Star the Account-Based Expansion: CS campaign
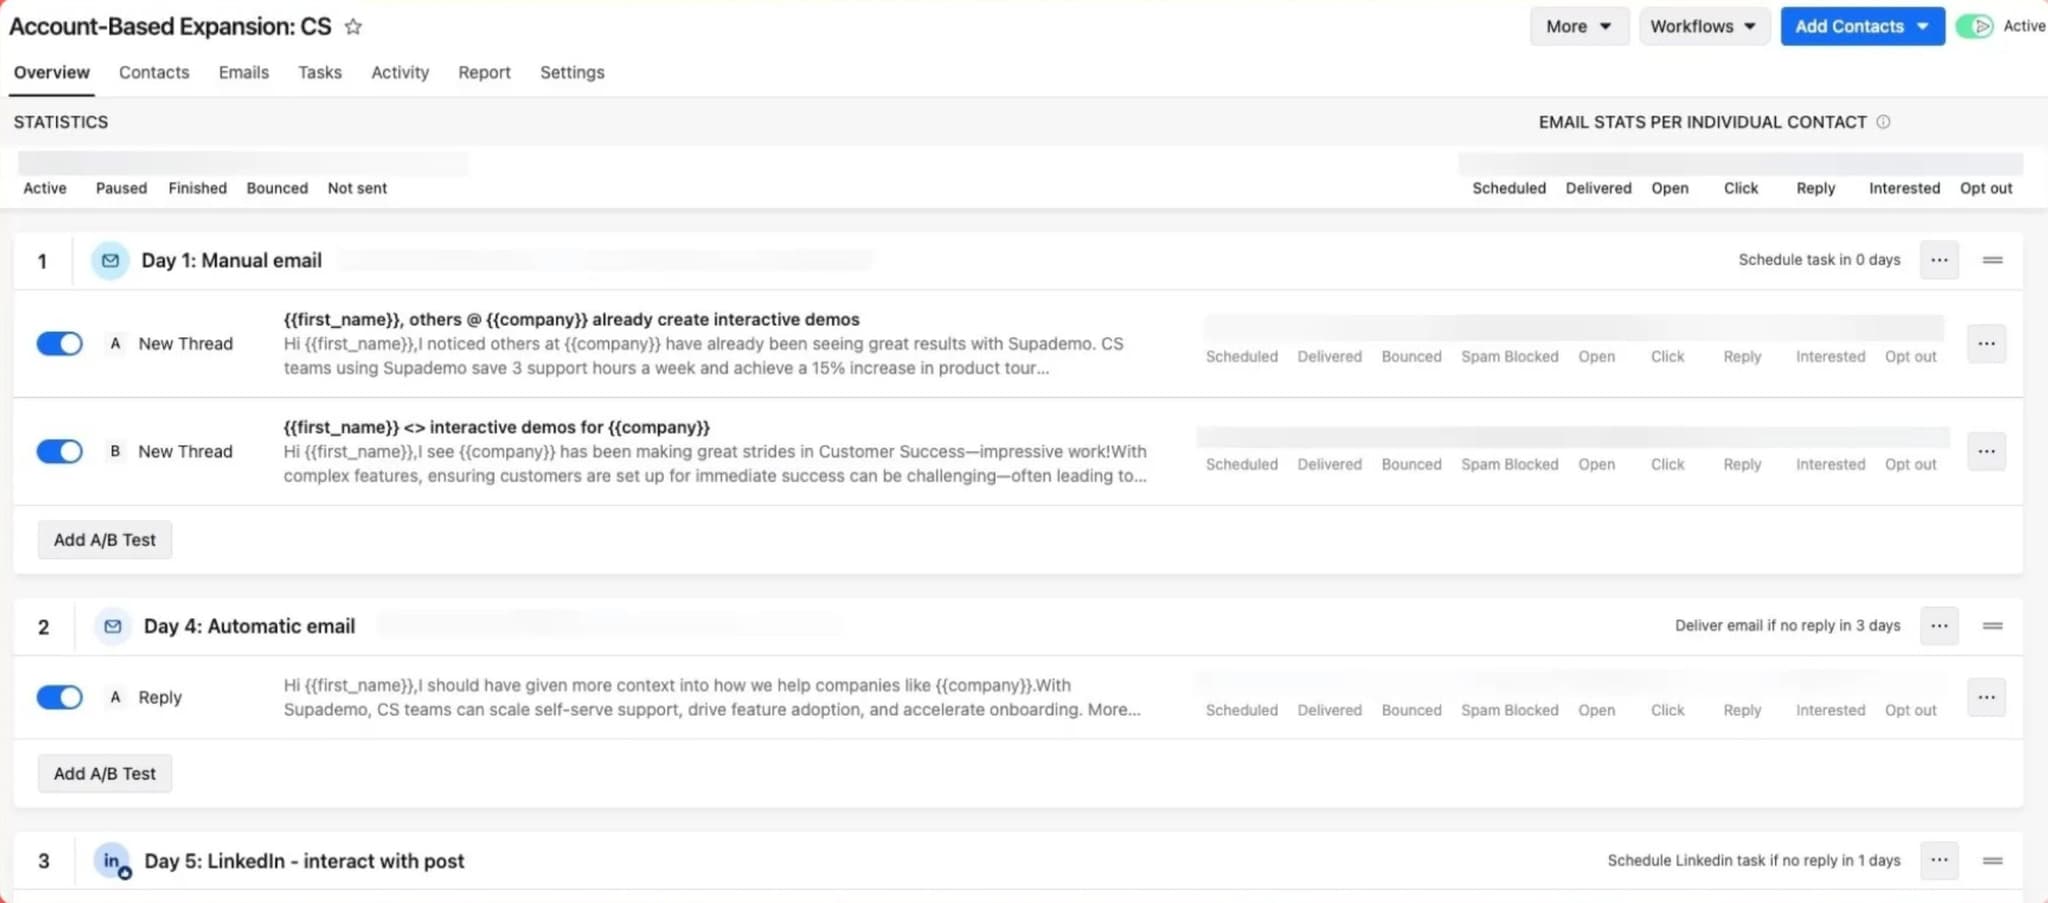This screenshot has height=903, width=2048. (x=352, y=26)
